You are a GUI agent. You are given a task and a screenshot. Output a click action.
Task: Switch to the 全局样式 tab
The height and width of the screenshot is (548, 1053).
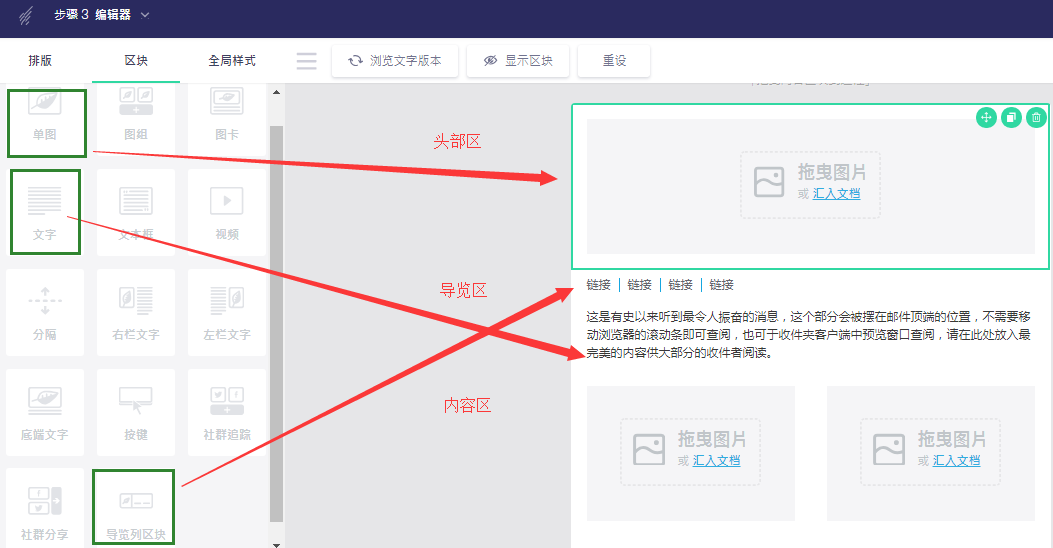pos(232,61)
